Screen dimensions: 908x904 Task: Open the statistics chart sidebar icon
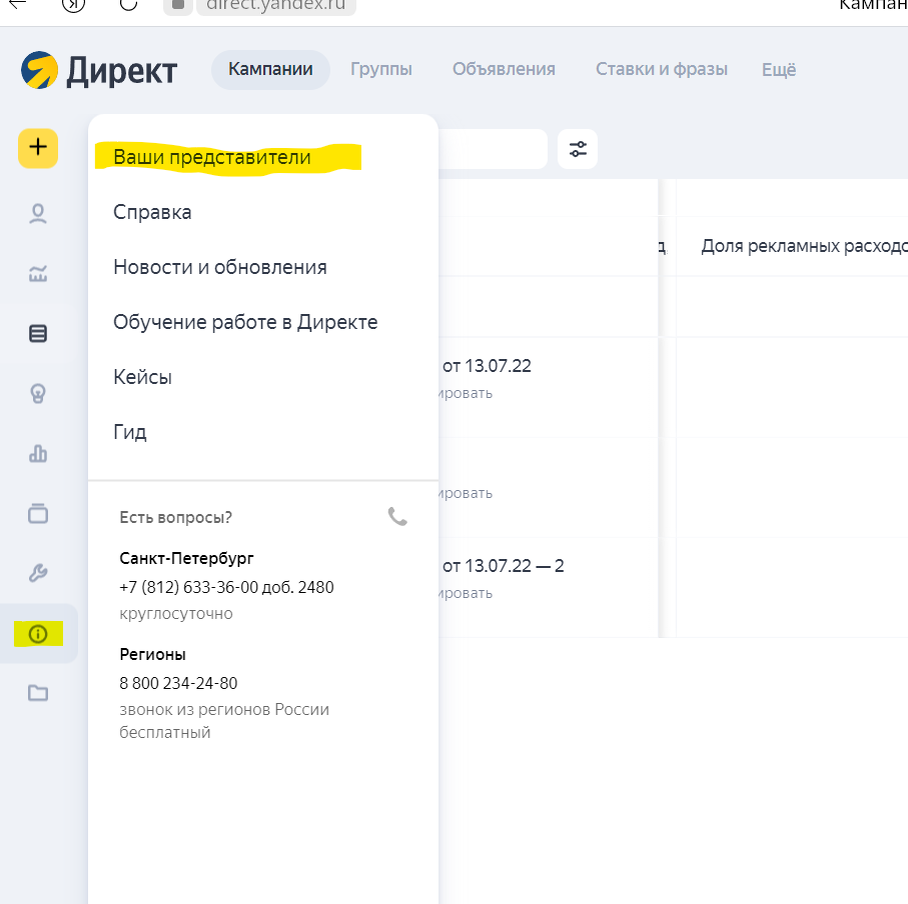pyautogui.click(x=38, y=273)
